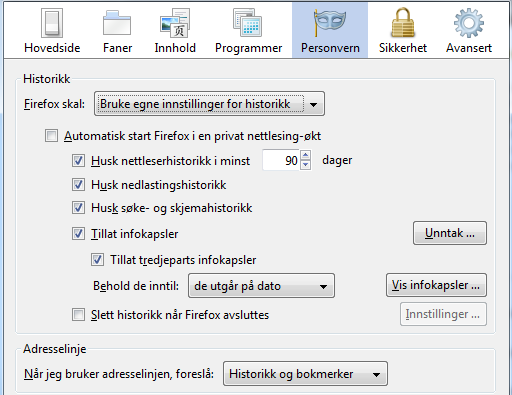Expand the Firefox skal history dropdown

[x=209, y=104]
